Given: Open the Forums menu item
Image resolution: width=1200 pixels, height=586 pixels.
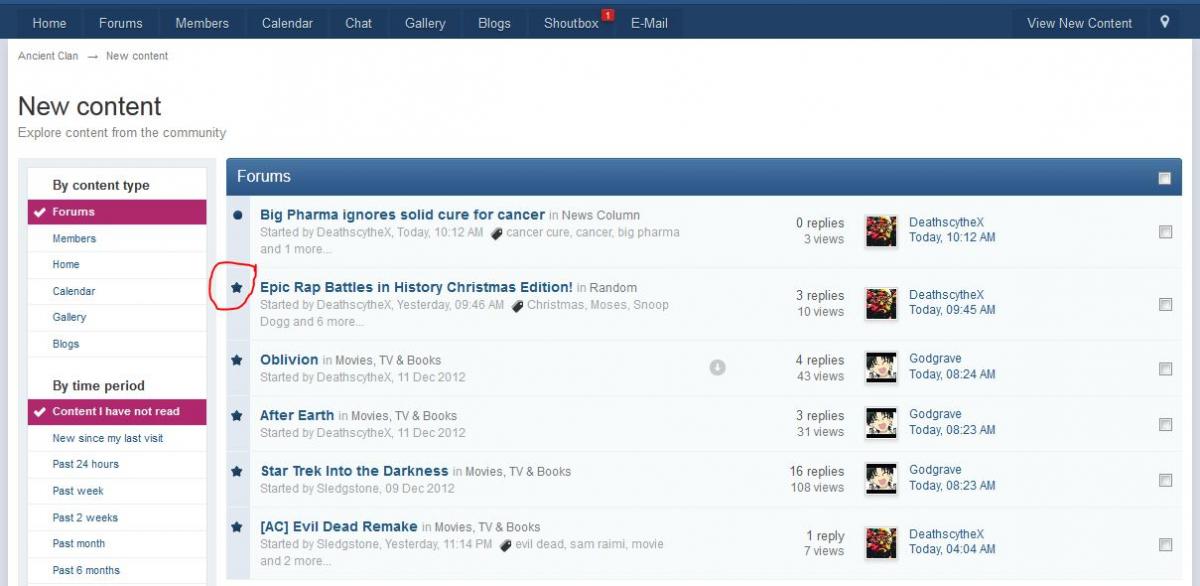Looking at the screenshot, I should point(120,23).
